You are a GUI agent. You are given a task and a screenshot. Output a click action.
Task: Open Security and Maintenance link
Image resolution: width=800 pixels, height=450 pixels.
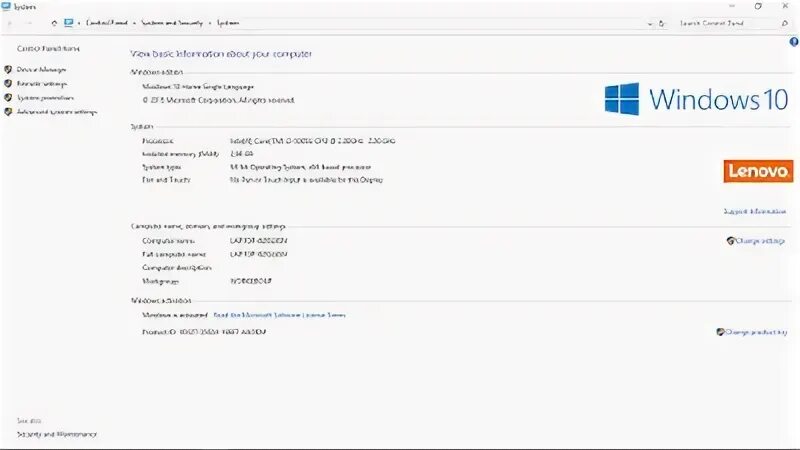[57, 434]
